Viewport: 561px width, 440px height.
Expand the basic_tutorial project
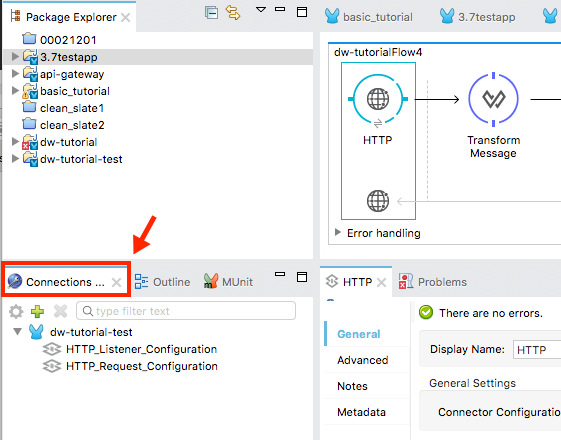click(x=15, y=91)
